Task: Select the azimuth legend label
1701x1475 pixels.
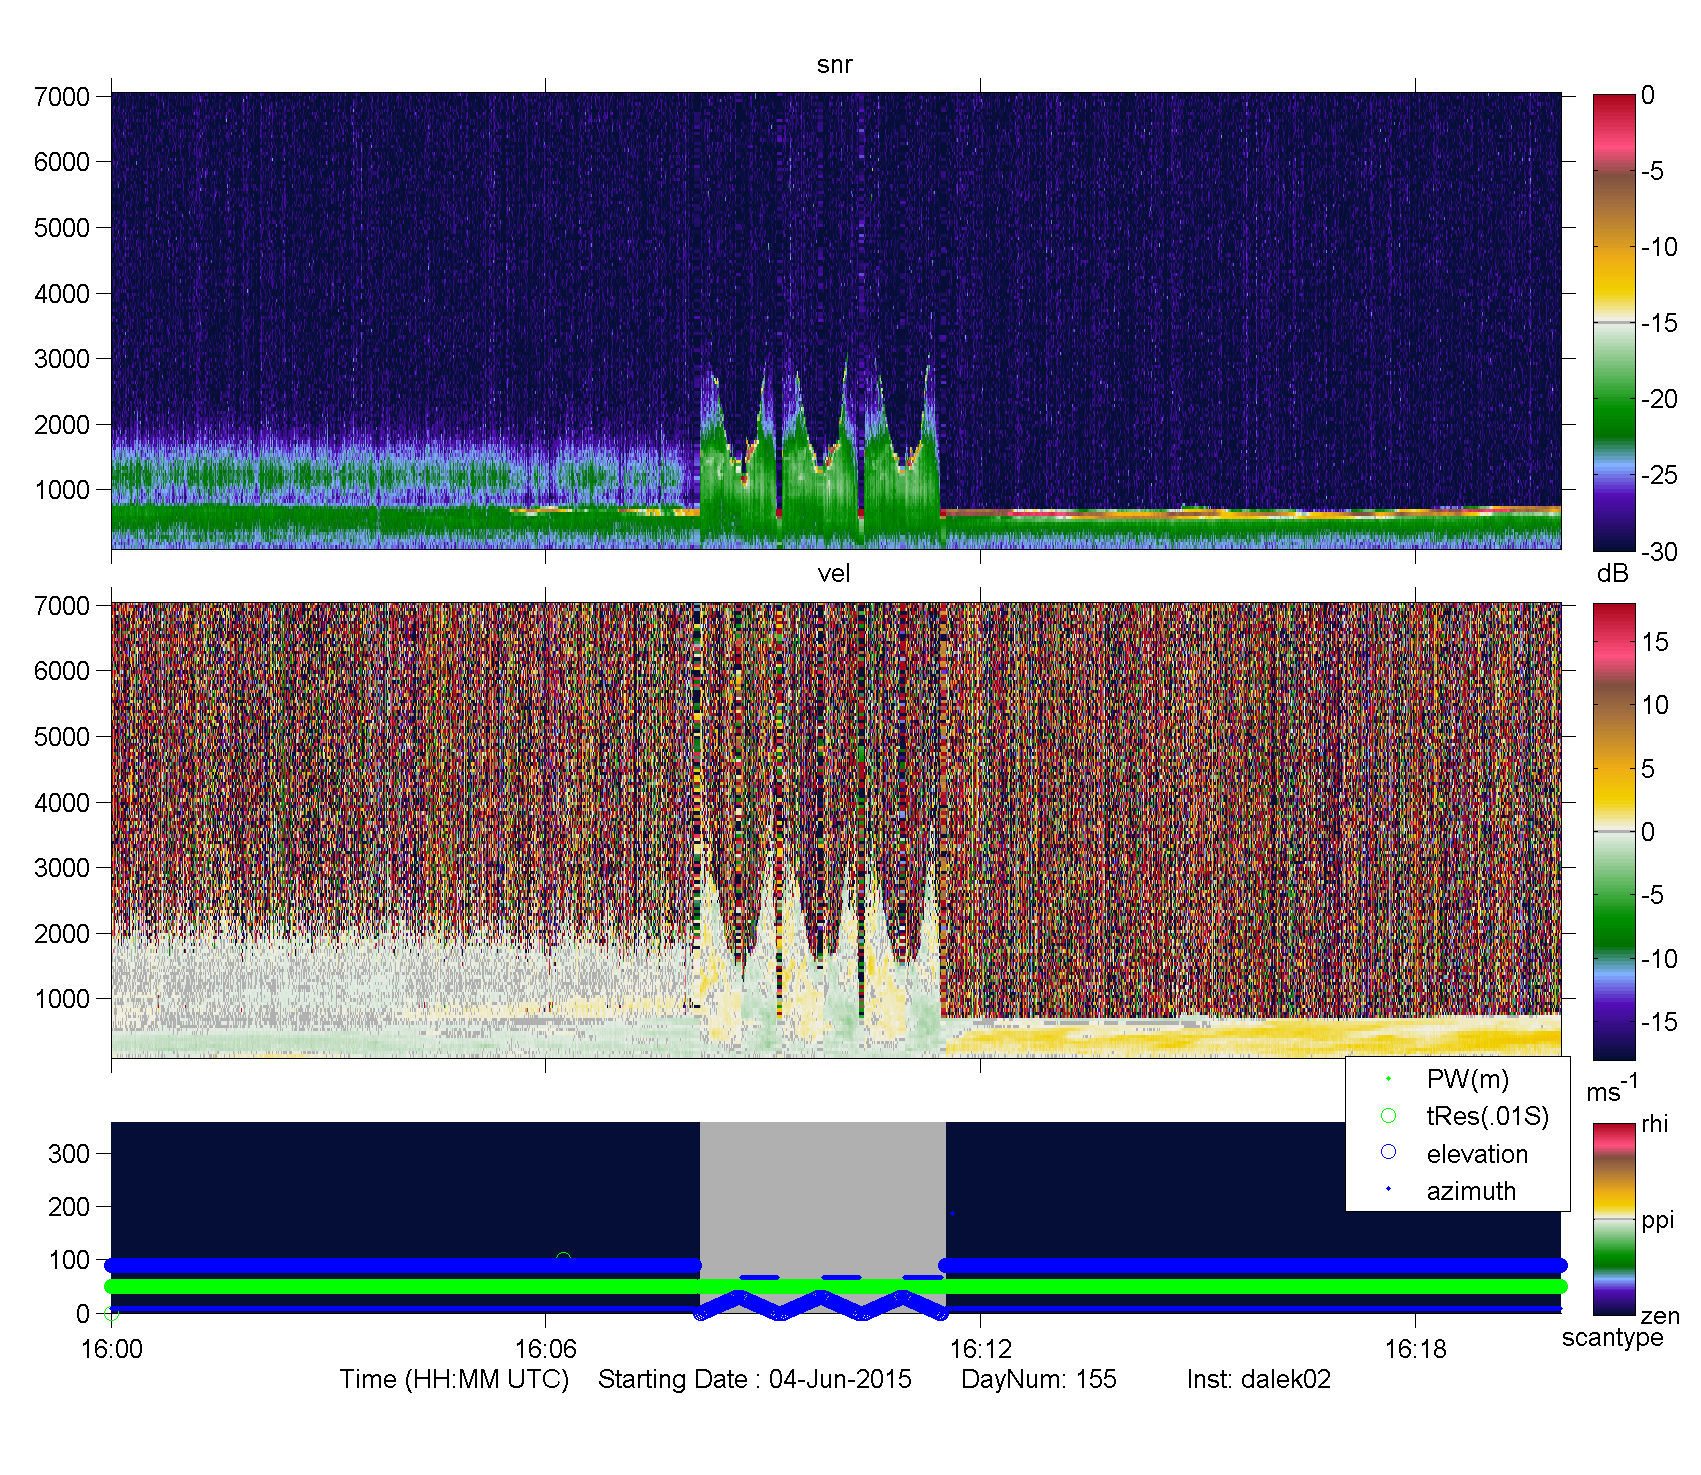Action: click(x=1471, y=1191)
